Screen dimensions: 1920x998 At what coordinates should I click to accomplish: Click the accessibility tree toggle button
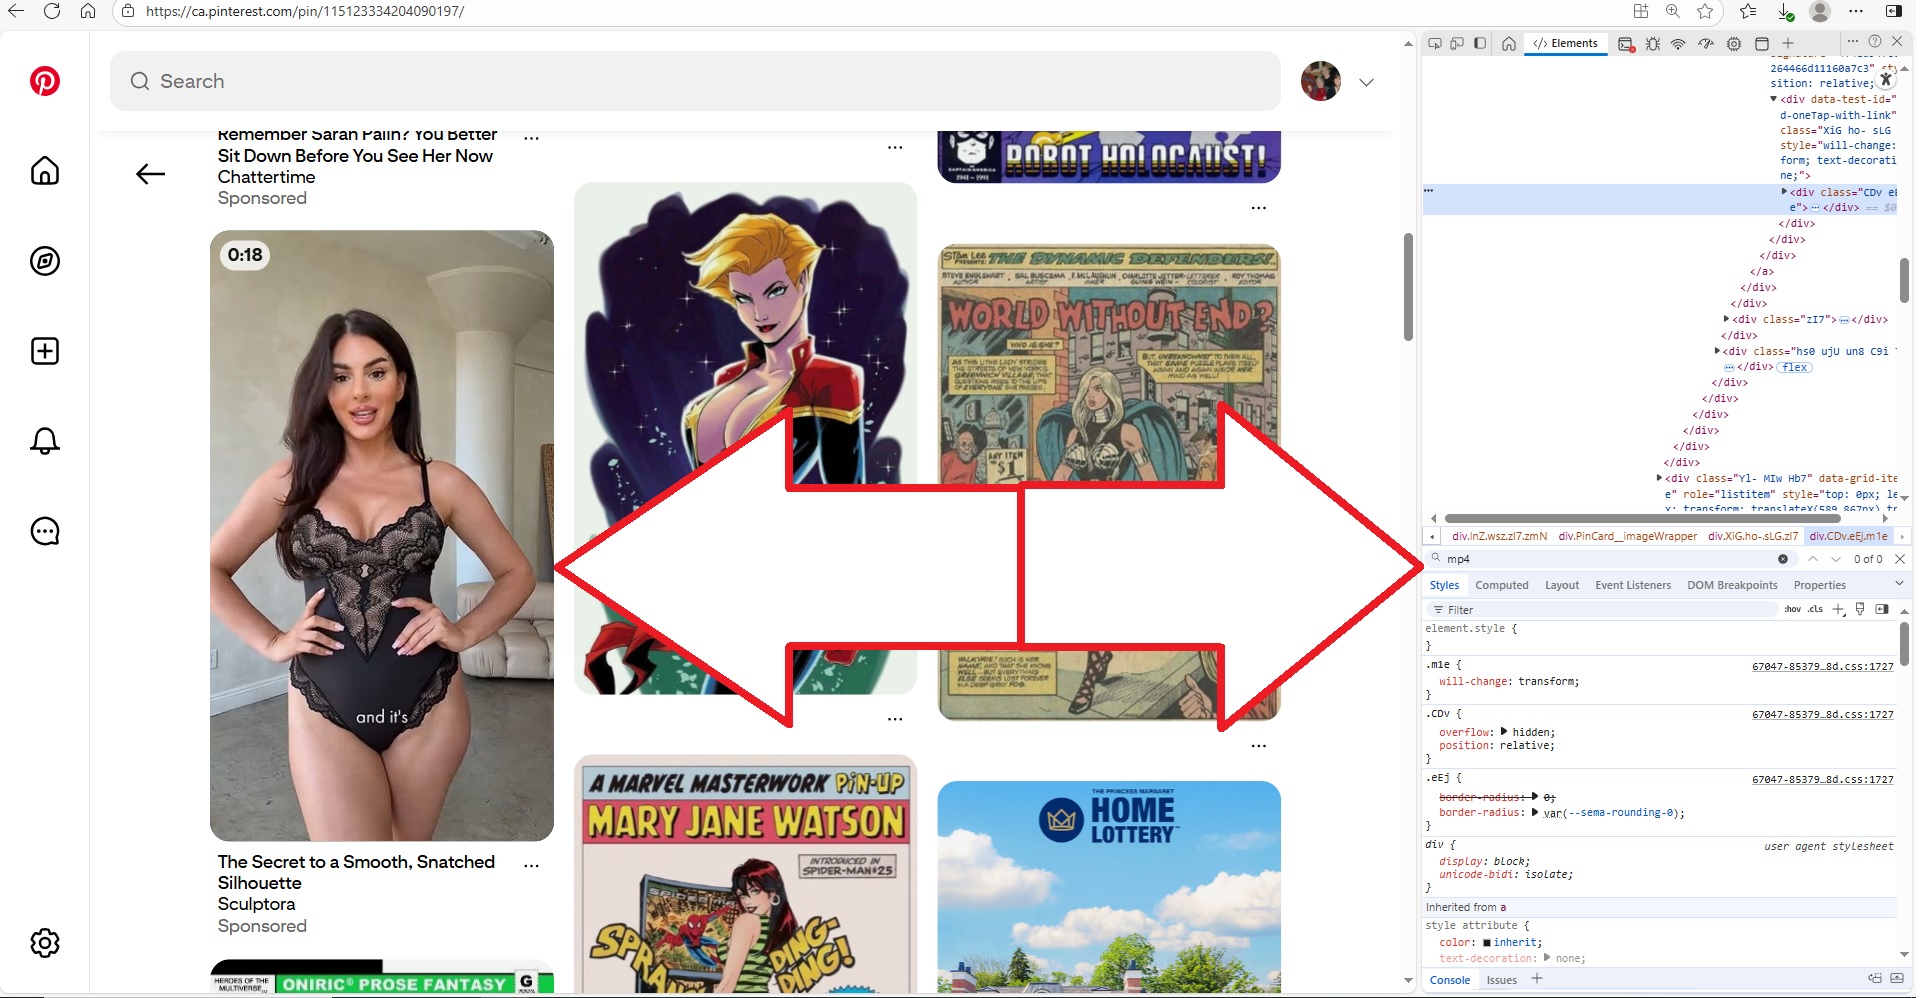1886,79
